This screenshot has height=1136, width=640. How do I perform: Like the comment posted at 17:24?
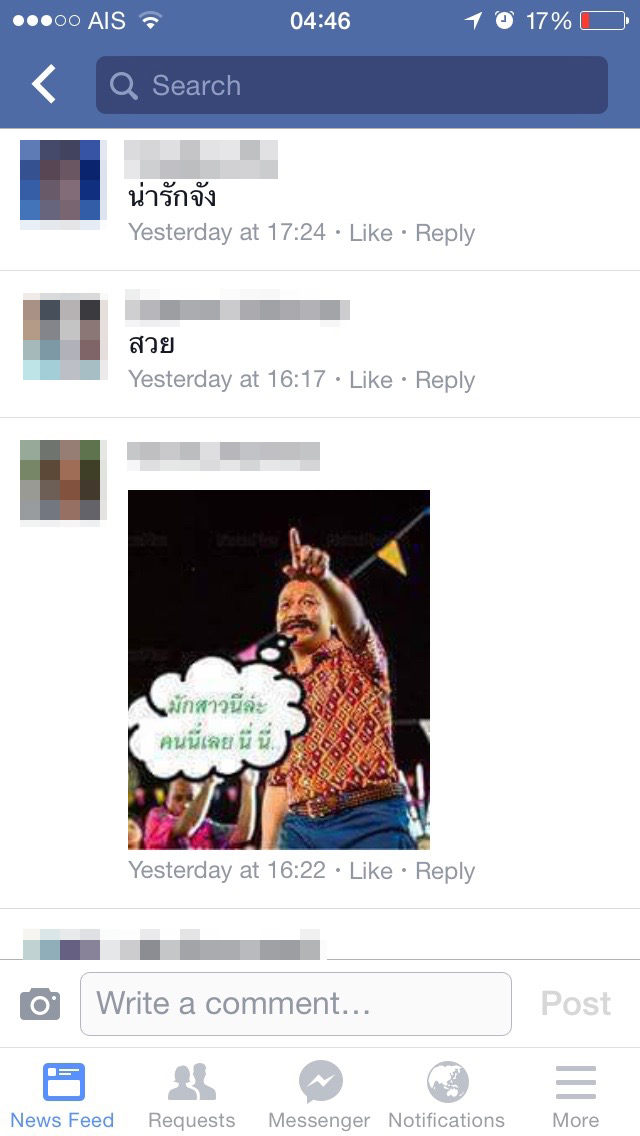370,233
